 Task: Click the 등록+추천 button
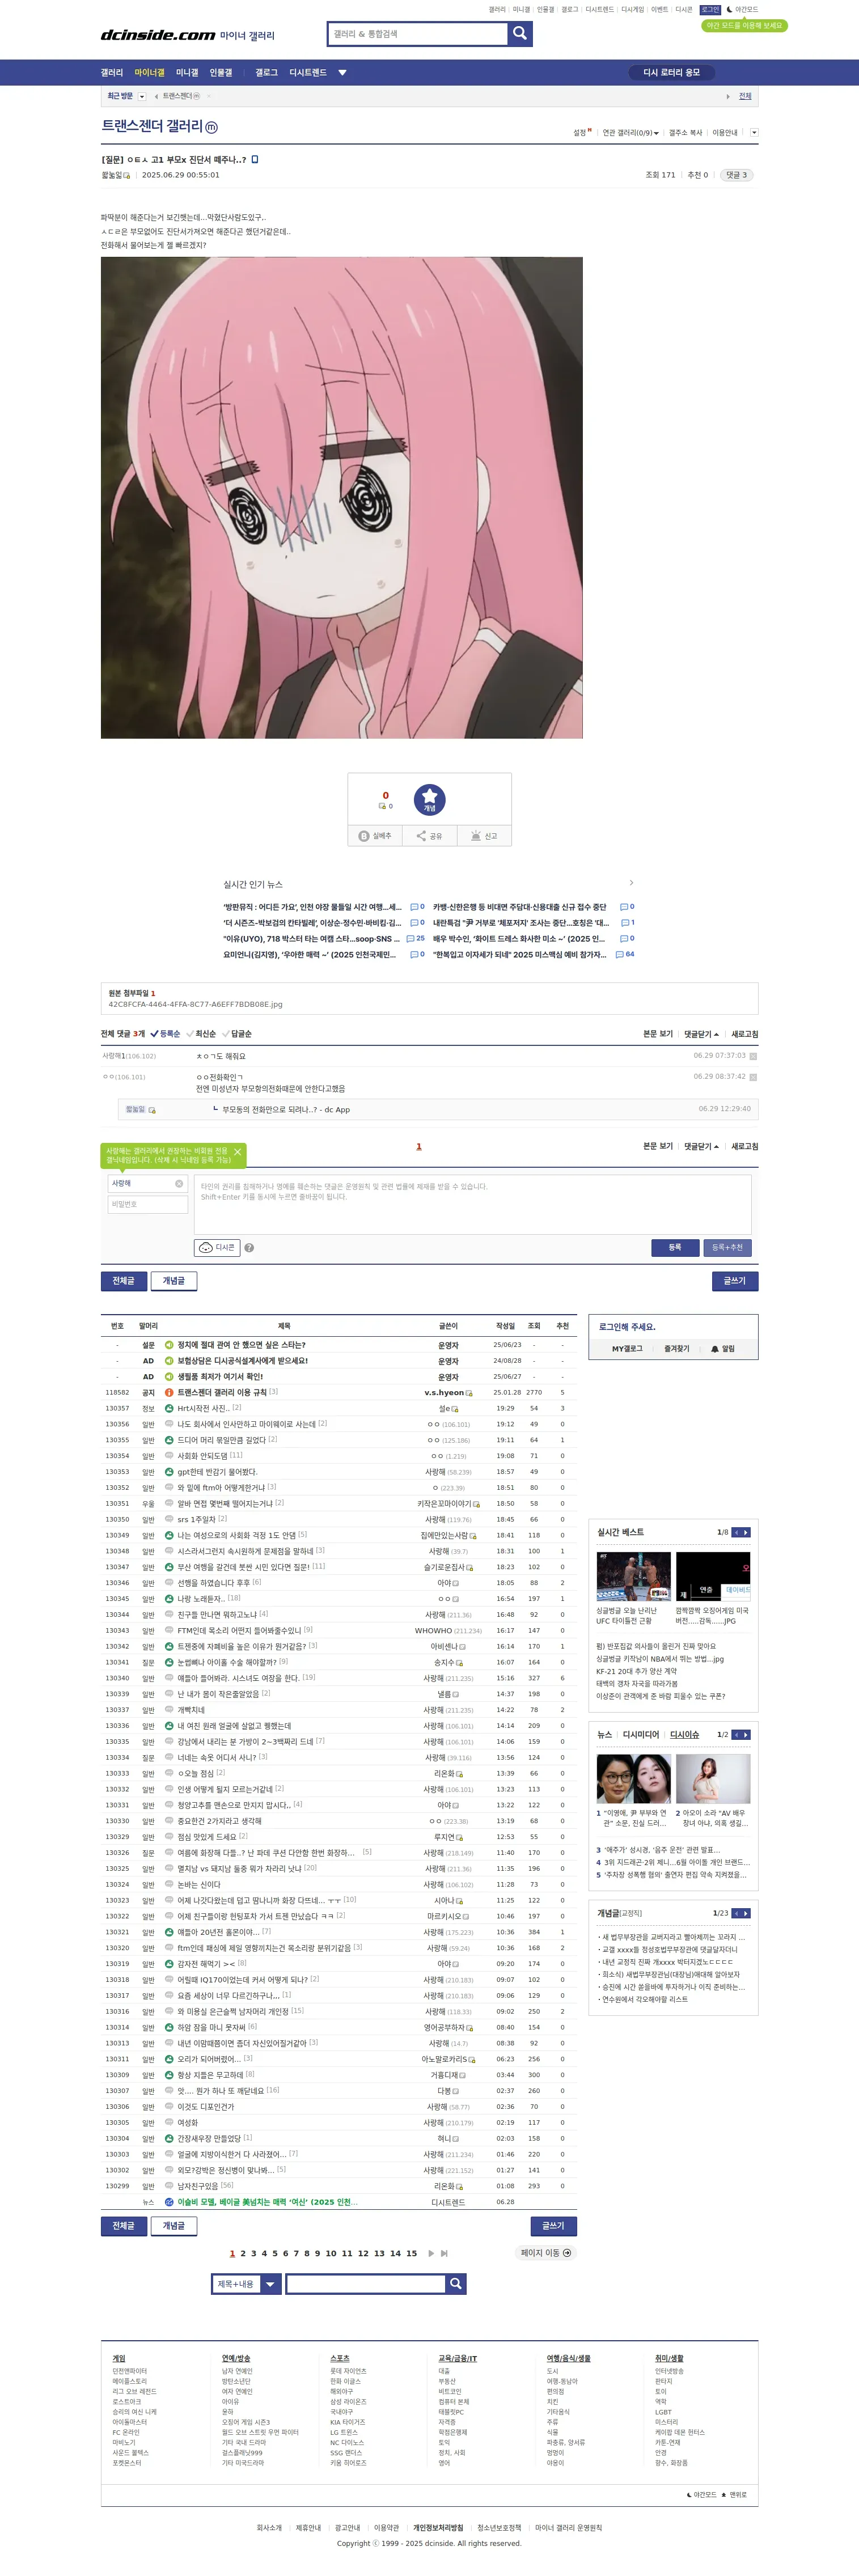coord(727,1247)
